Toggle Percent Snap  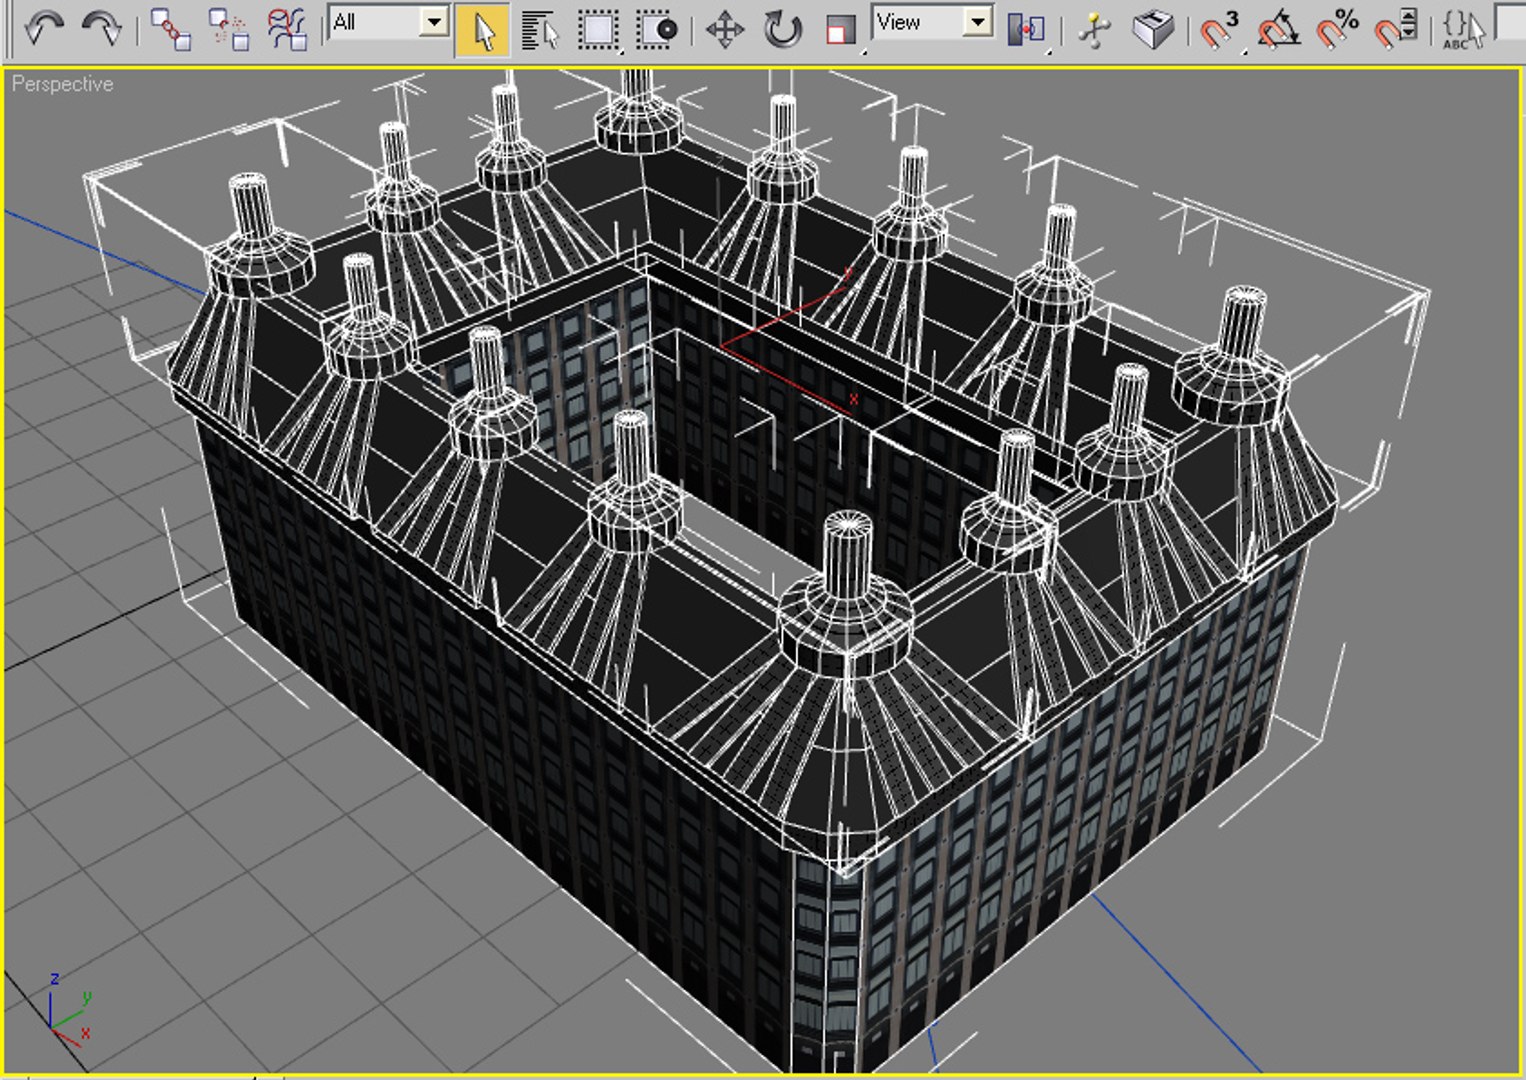click(x=1337, y=29)
